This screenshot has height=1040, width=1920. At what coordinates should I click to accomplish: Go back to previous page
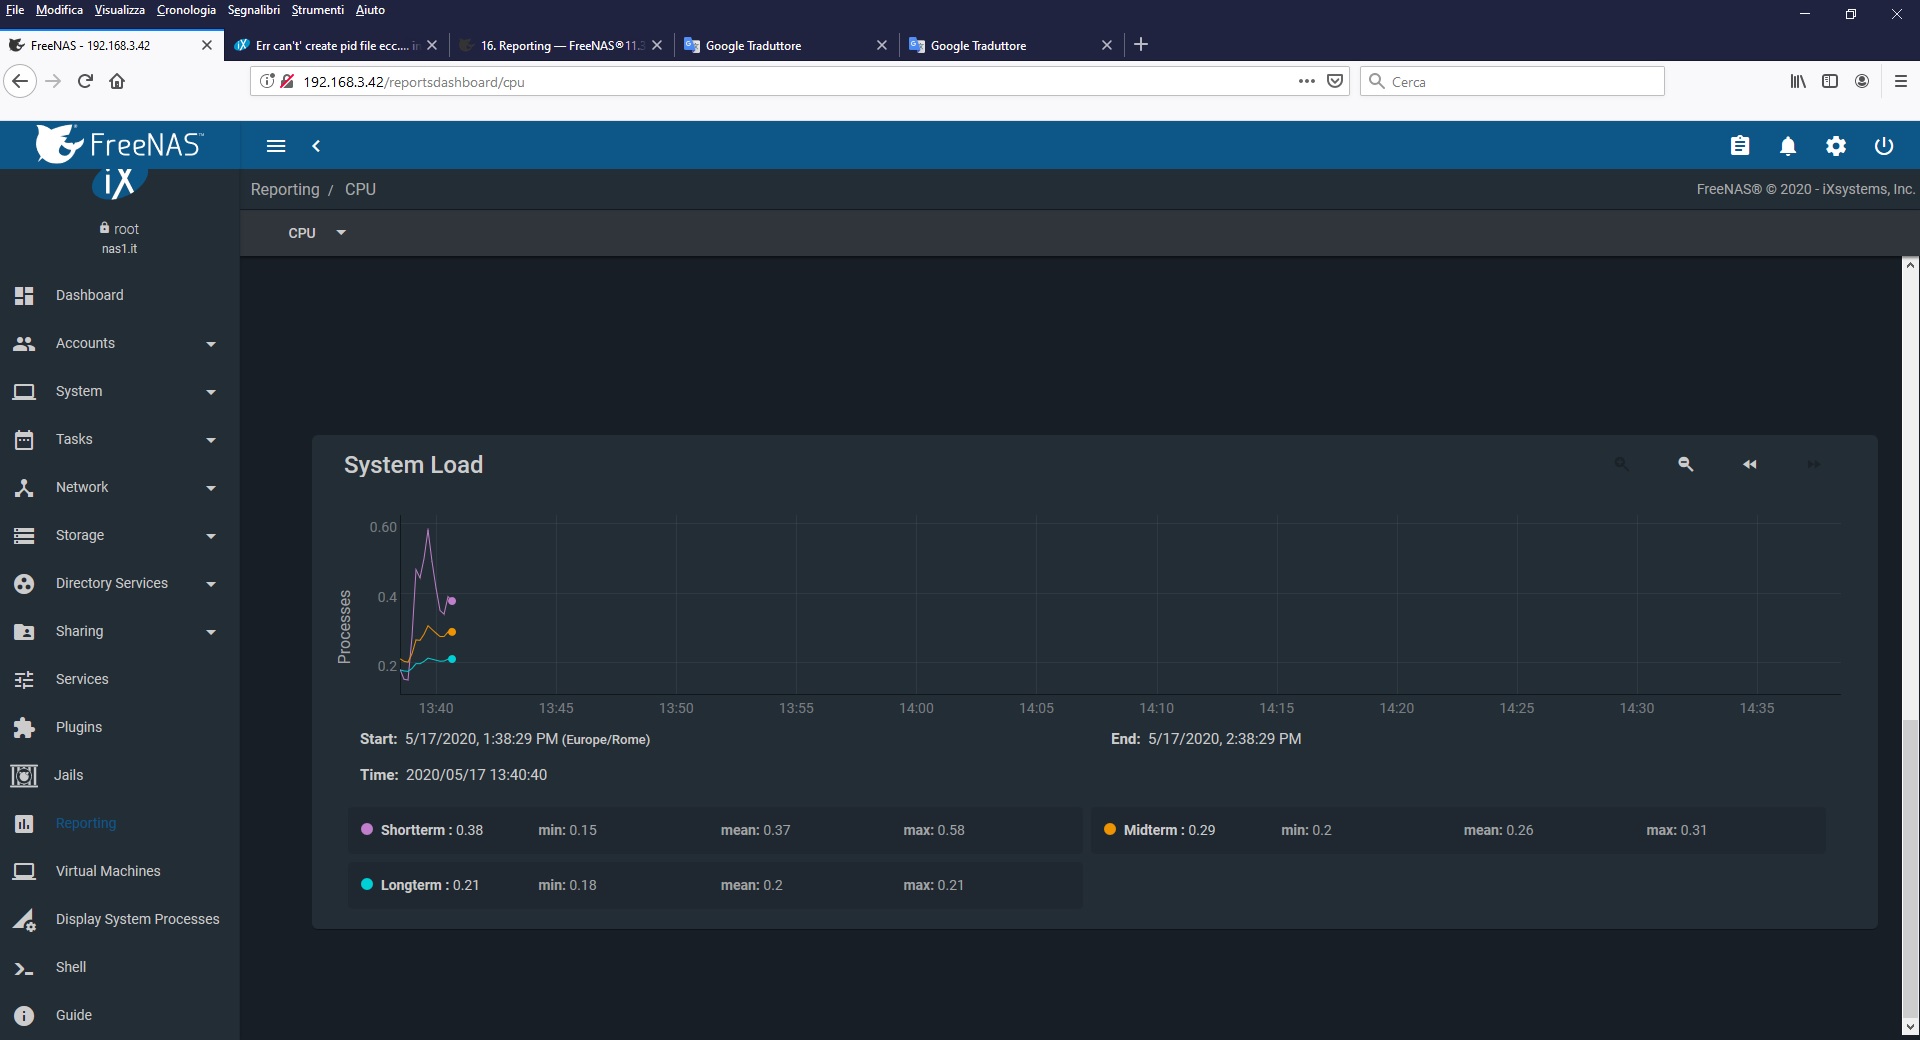tap(20, 81)
